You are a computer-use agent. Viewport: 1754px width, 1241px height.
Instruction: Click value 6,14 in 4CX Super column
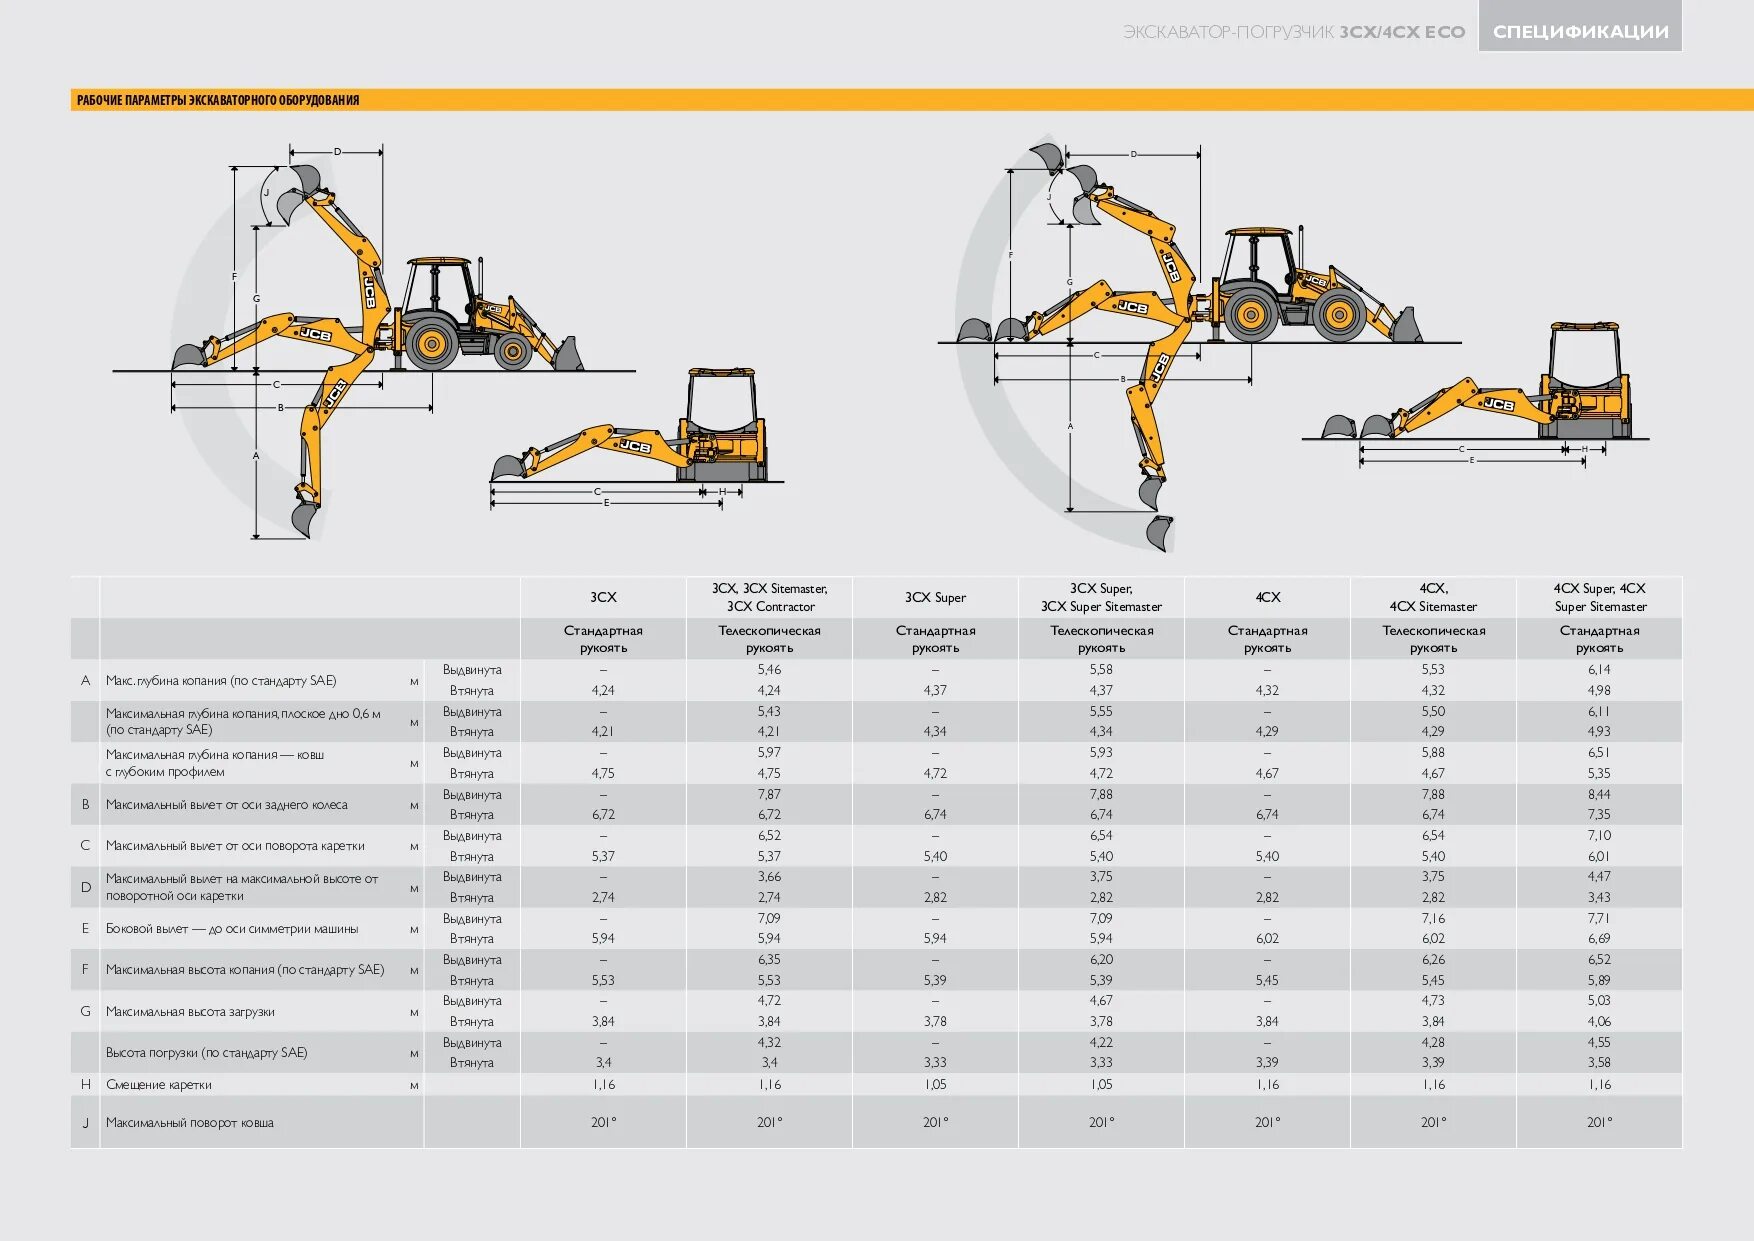pyautogui.click(x=1599, y=669)
